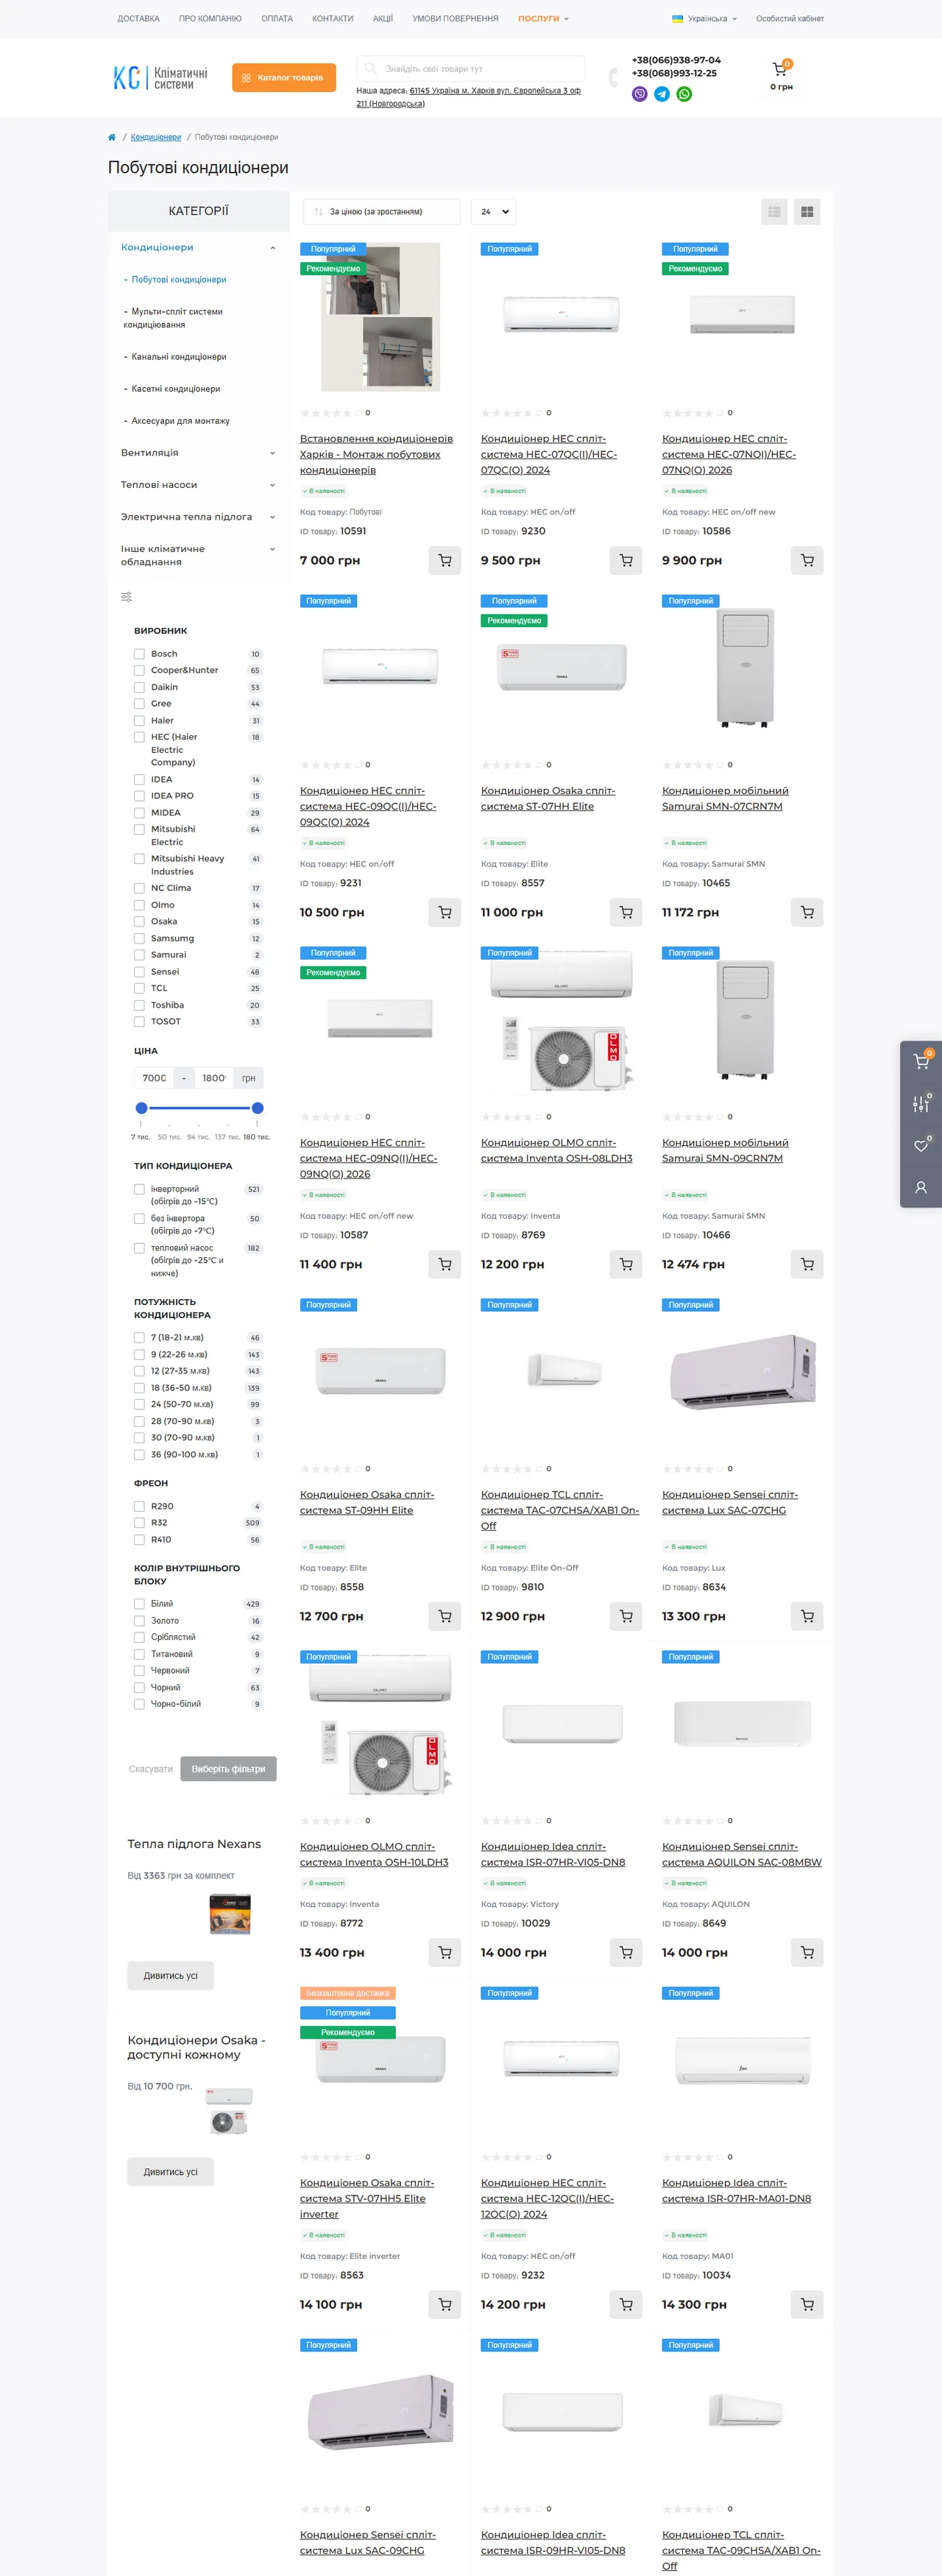Focus the product search field
The height and width of the screenshot is (2576, 942).
click(471, 69)
